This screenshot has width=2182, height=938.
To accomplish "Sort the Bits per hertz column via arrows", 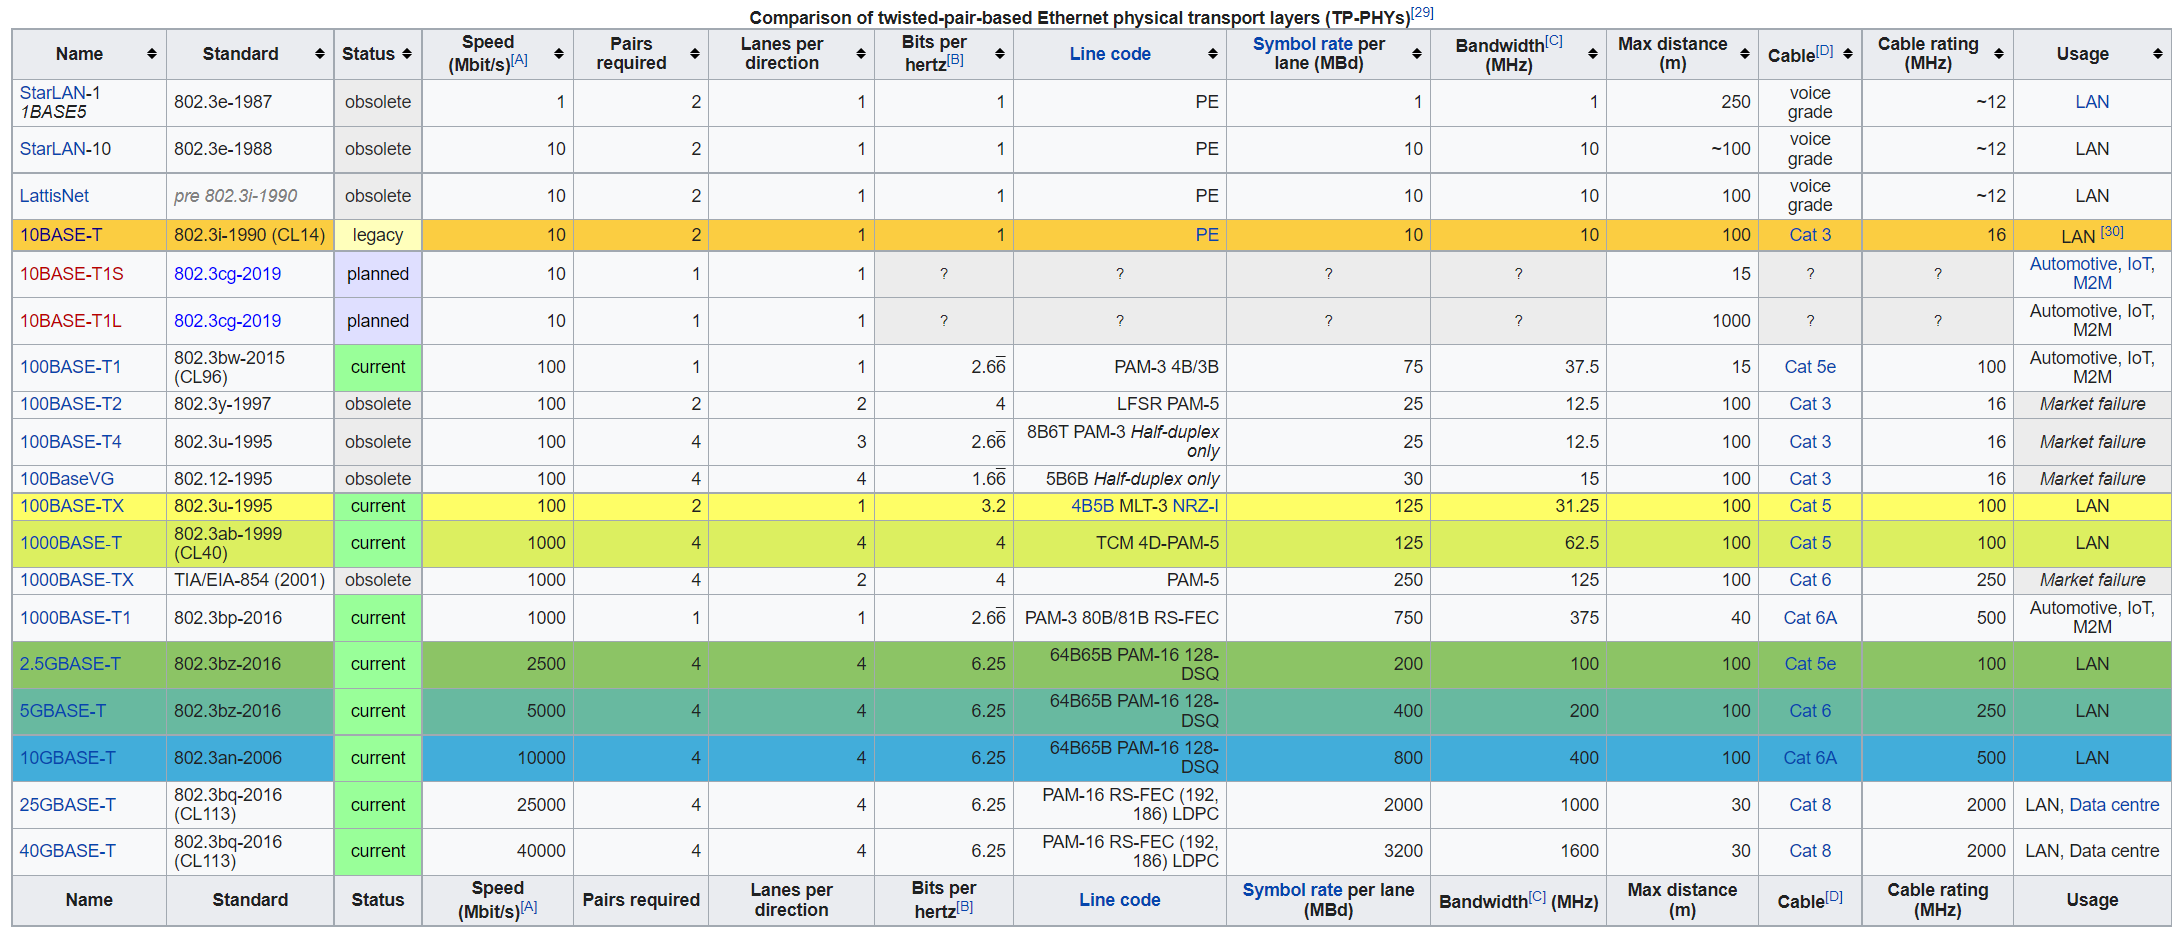I will pos(1000,54).
